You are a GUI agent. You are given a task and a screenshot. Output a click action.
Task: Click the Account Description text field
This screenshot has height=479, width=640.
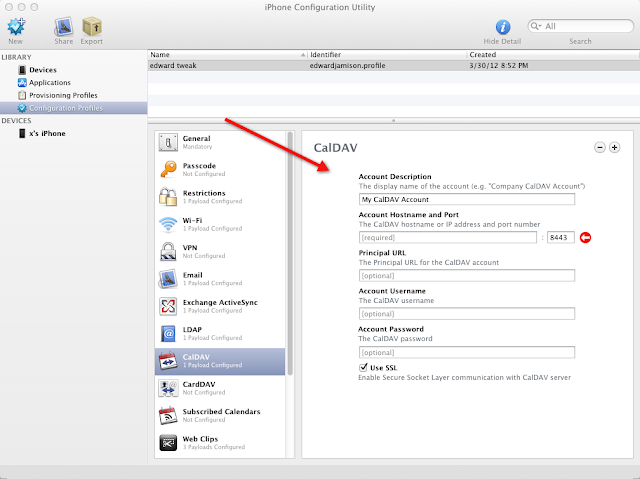467,200
